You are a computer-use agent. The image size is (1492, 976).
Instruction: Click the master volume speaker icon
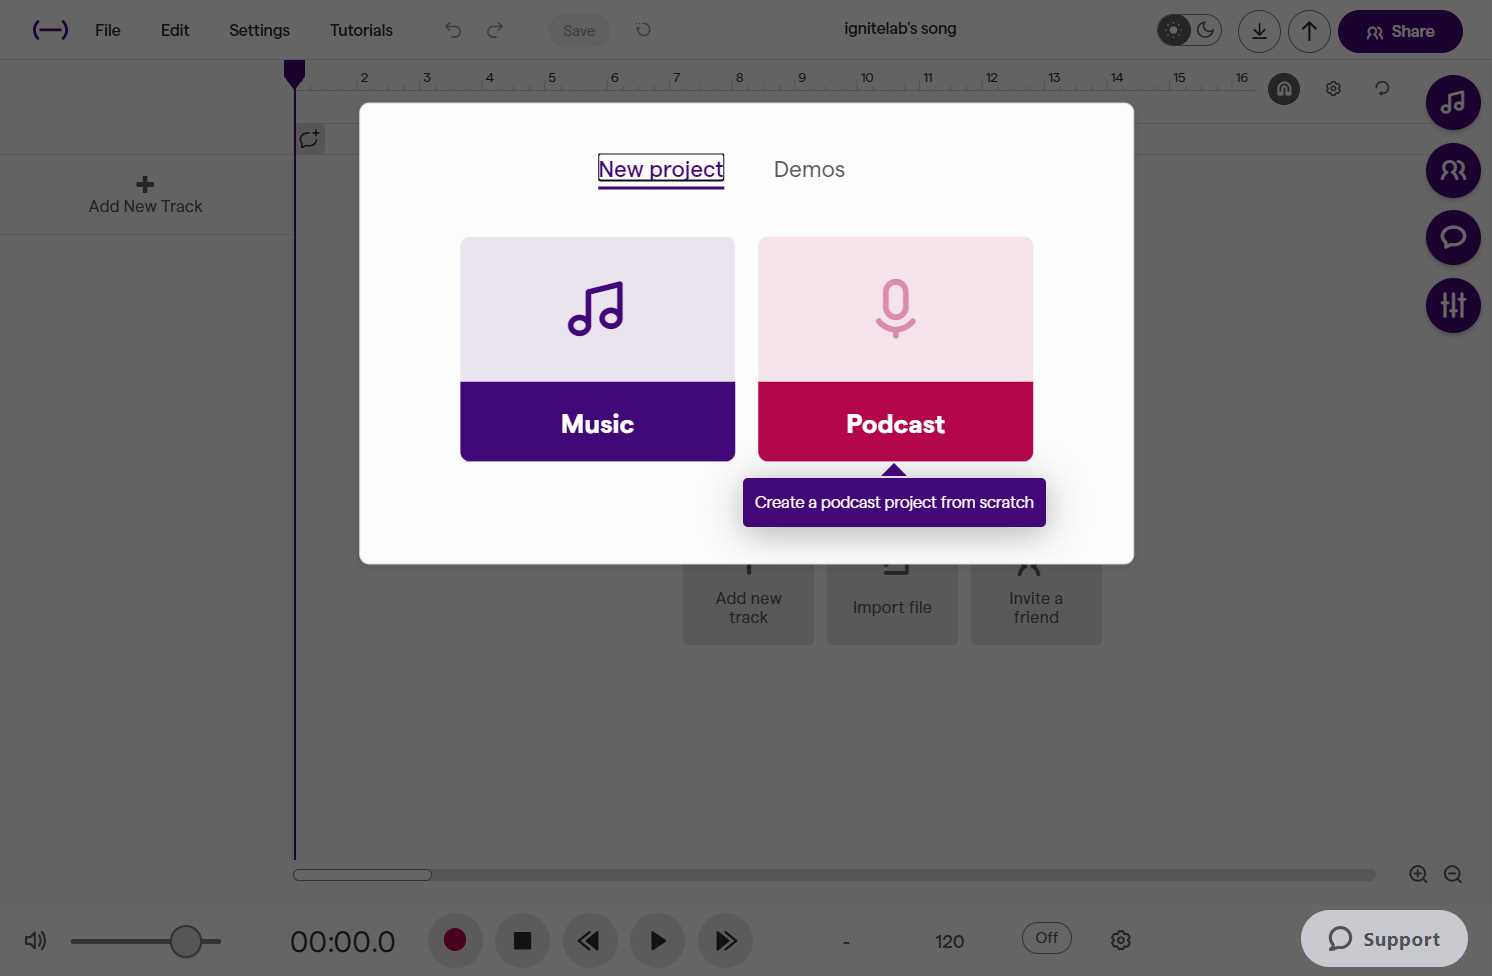click(x=35, y=940)
